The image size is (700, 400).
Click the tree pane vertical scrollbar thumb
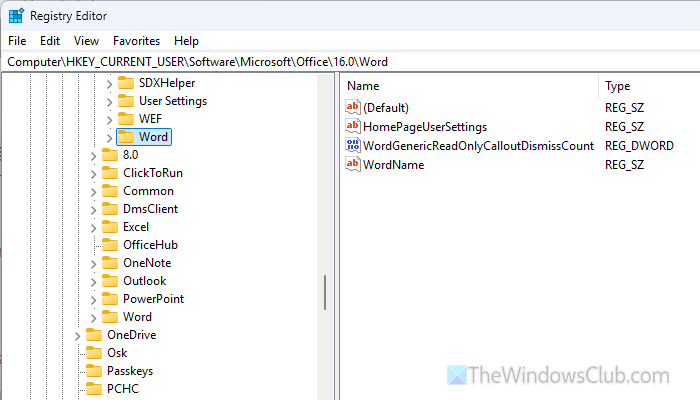pyautogui.click(x=325, y=292)
